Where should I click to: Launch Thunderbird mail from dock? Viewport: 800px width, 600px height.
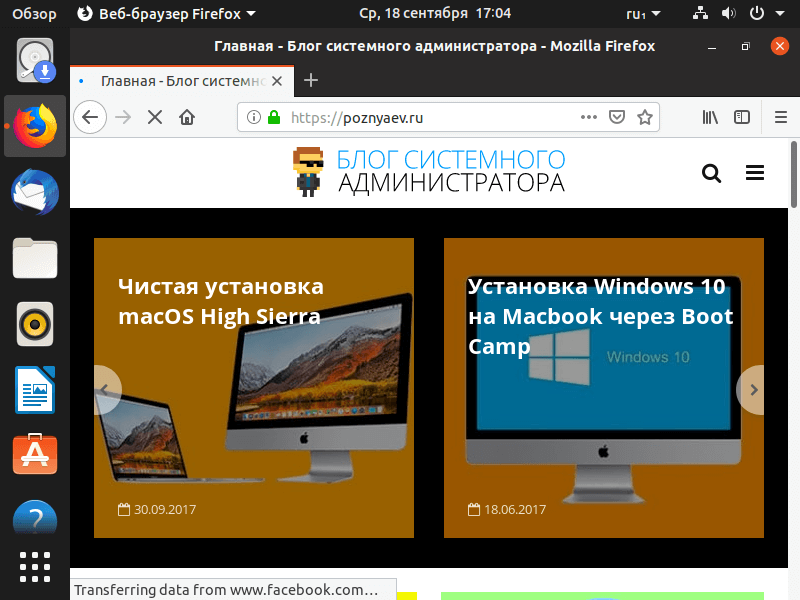[35, 192]
